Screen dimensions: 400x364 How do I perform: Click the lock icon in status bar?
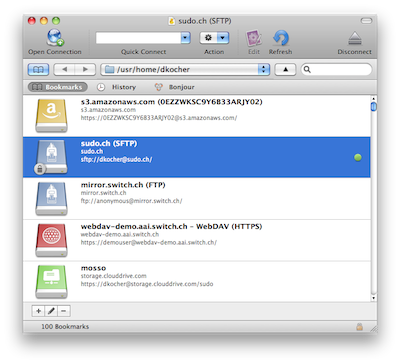(x=359, y=327)
